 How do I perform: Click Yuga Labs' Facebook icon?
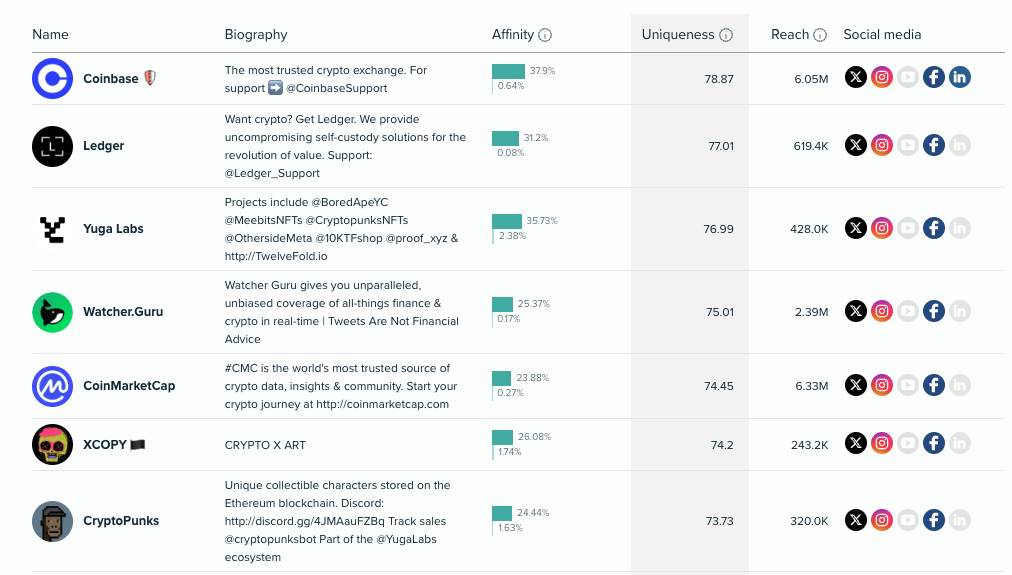coord(934,228)
